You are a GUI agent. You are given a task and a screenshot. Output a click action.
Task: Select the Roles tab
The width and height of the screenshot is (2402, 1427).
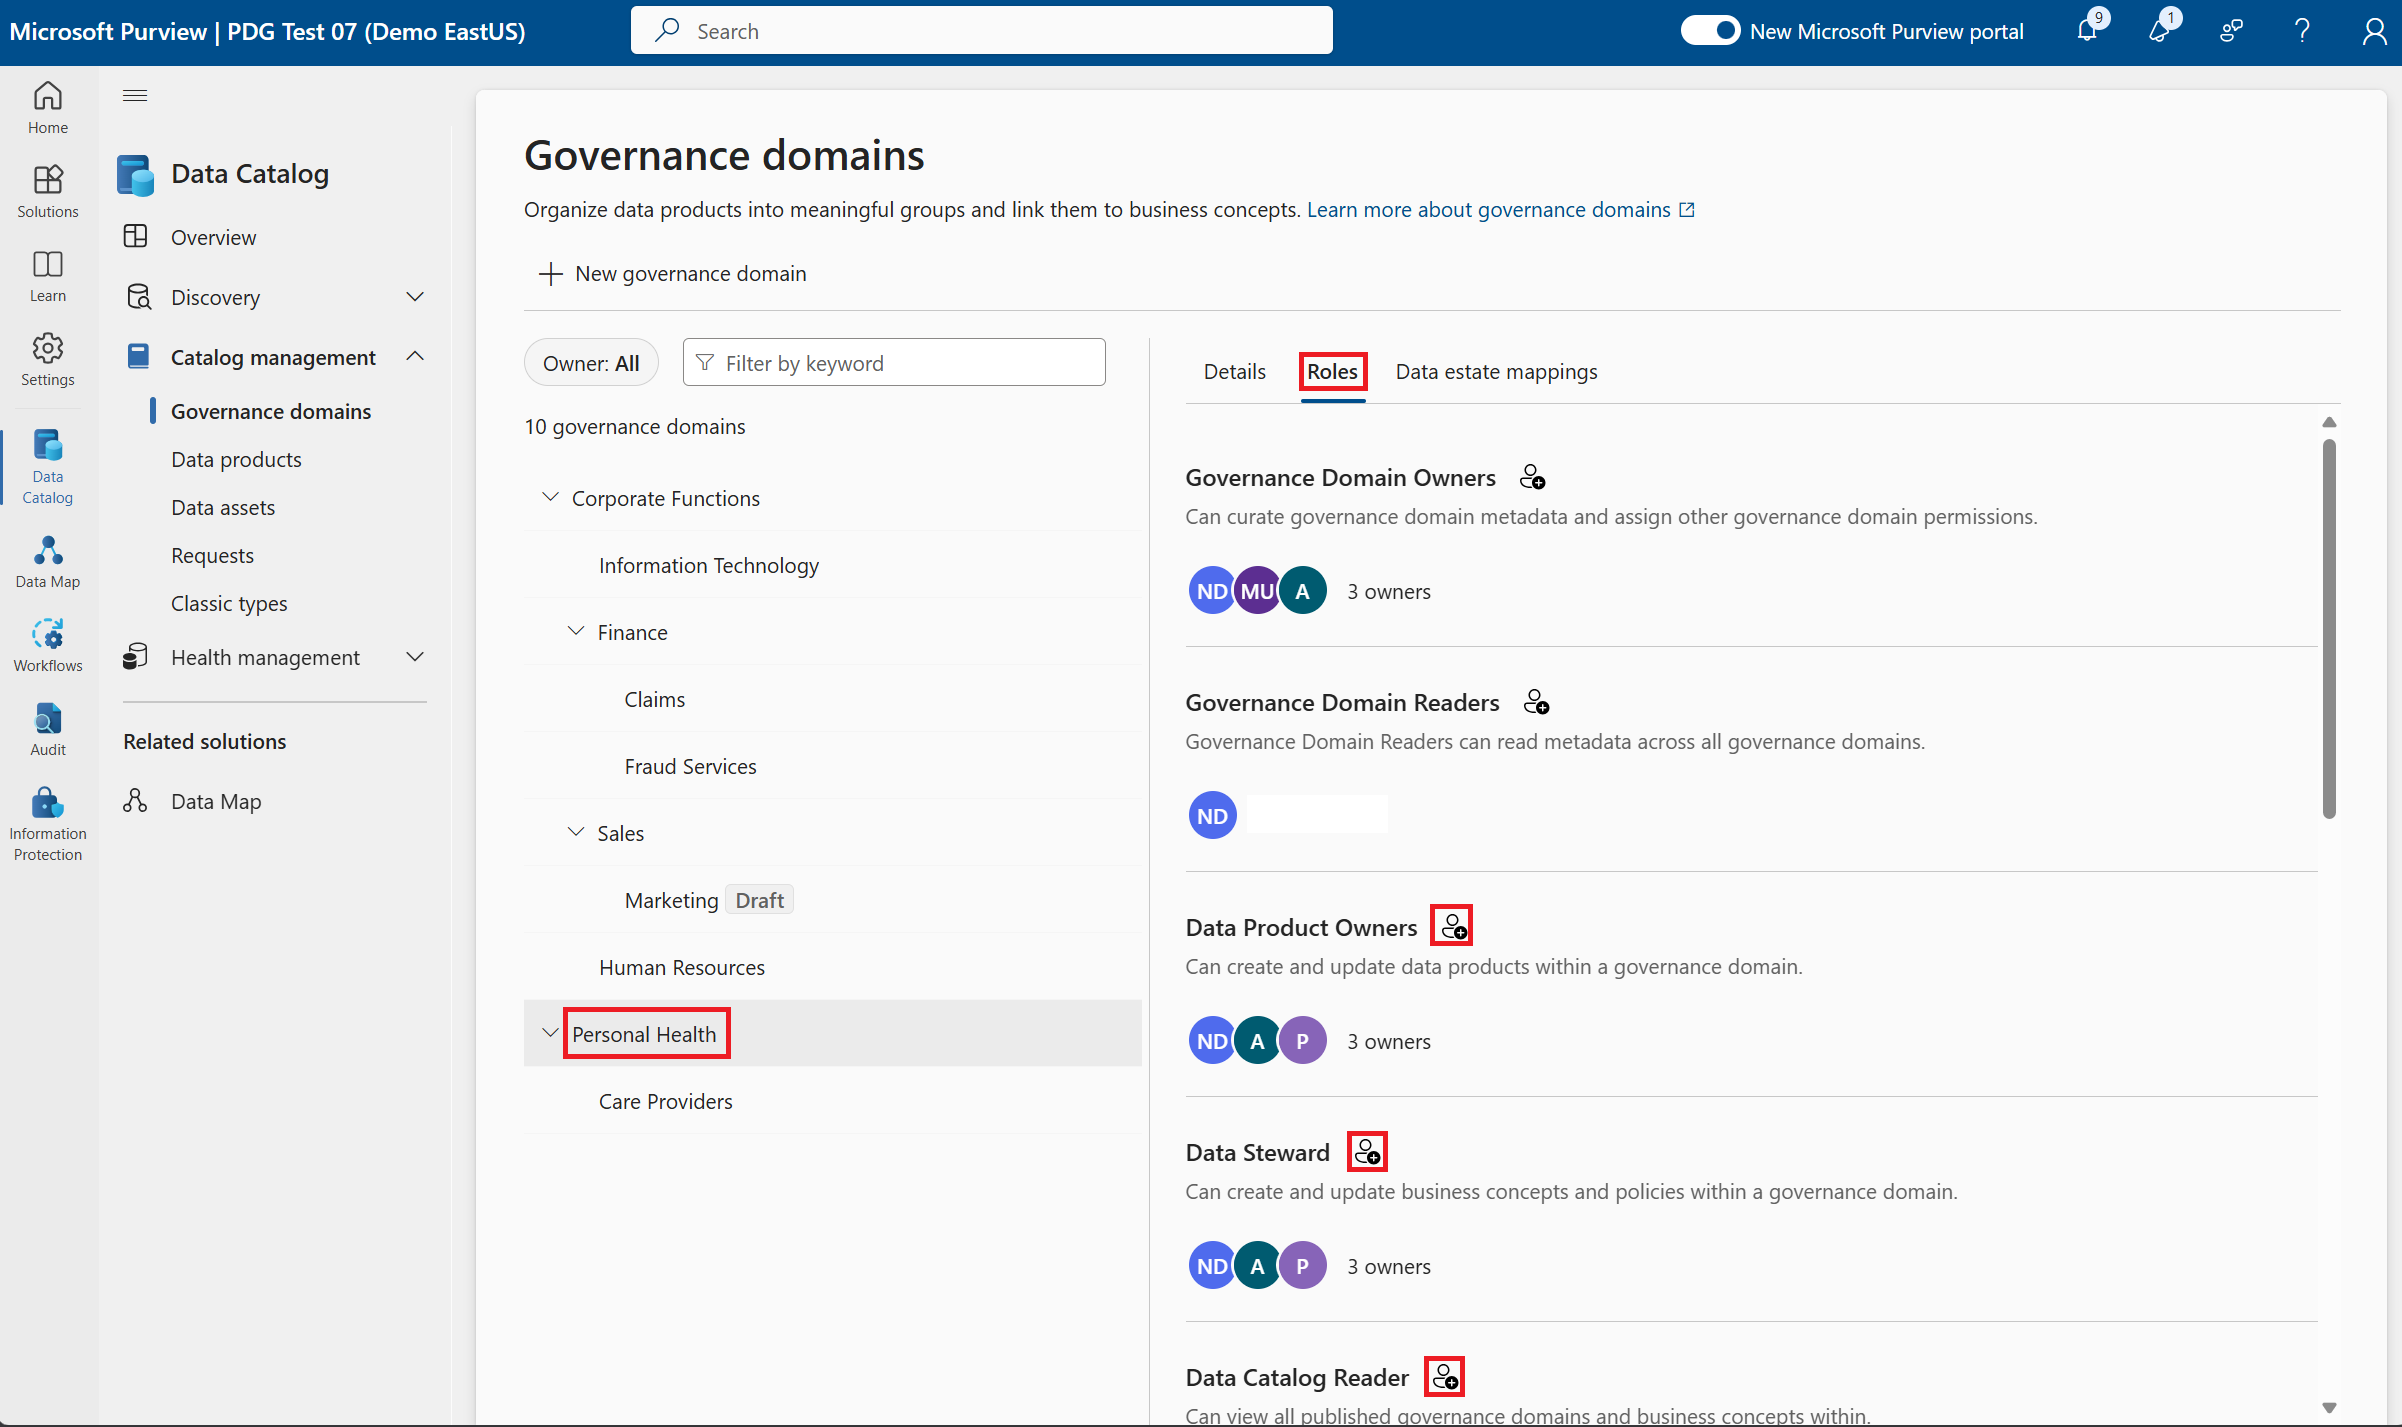pos(1330,370)
